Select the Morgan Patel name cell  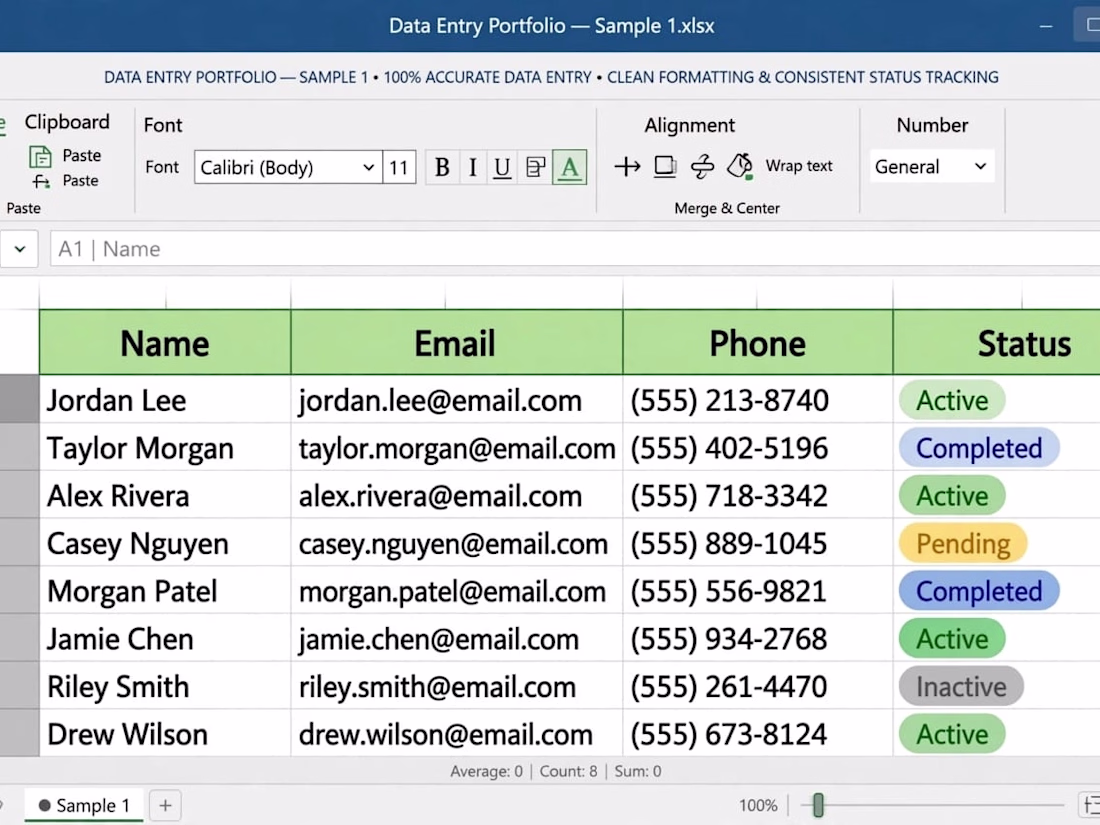(x=165, y=591)
